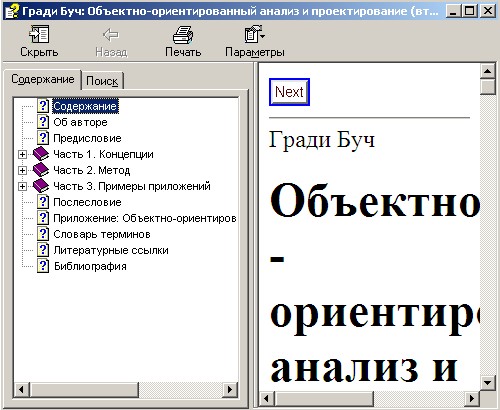
Task: Click the Print (Печать) printer icon
Action: coord(183,35)
